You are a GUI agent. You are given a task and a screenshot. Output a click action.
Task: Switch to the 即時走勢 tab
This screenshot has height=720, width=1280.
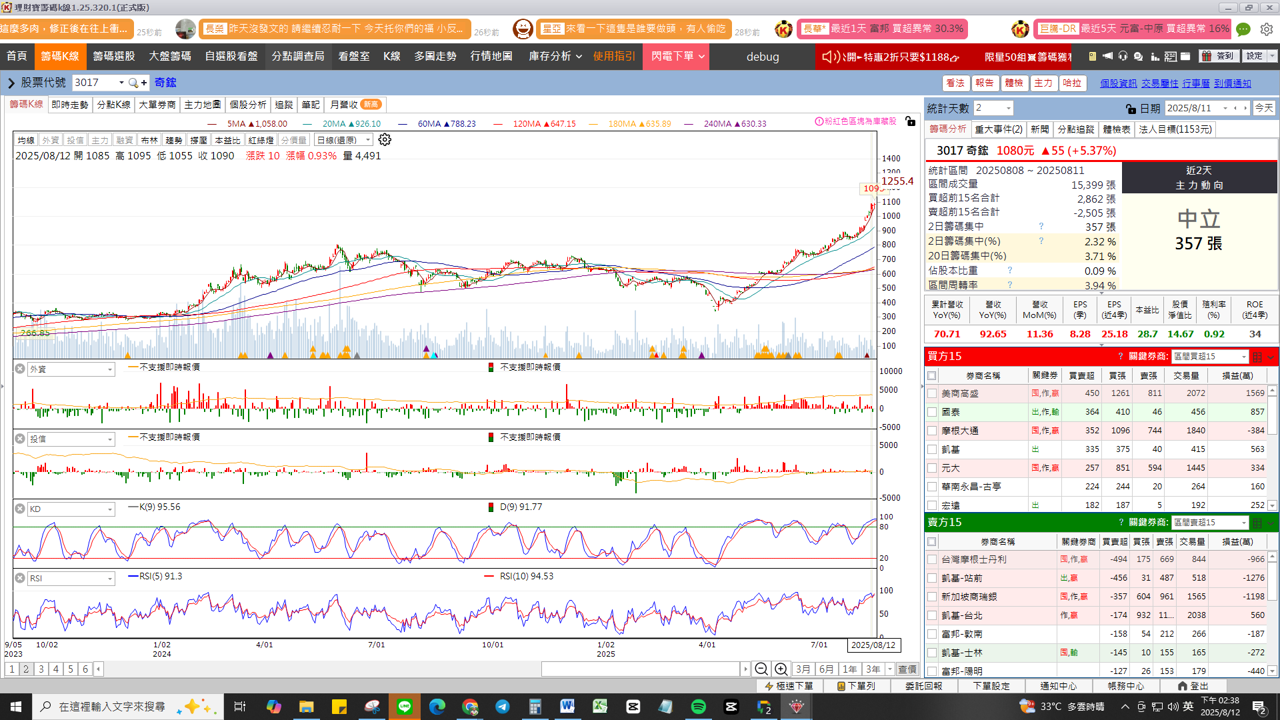[x=70, y=104]
